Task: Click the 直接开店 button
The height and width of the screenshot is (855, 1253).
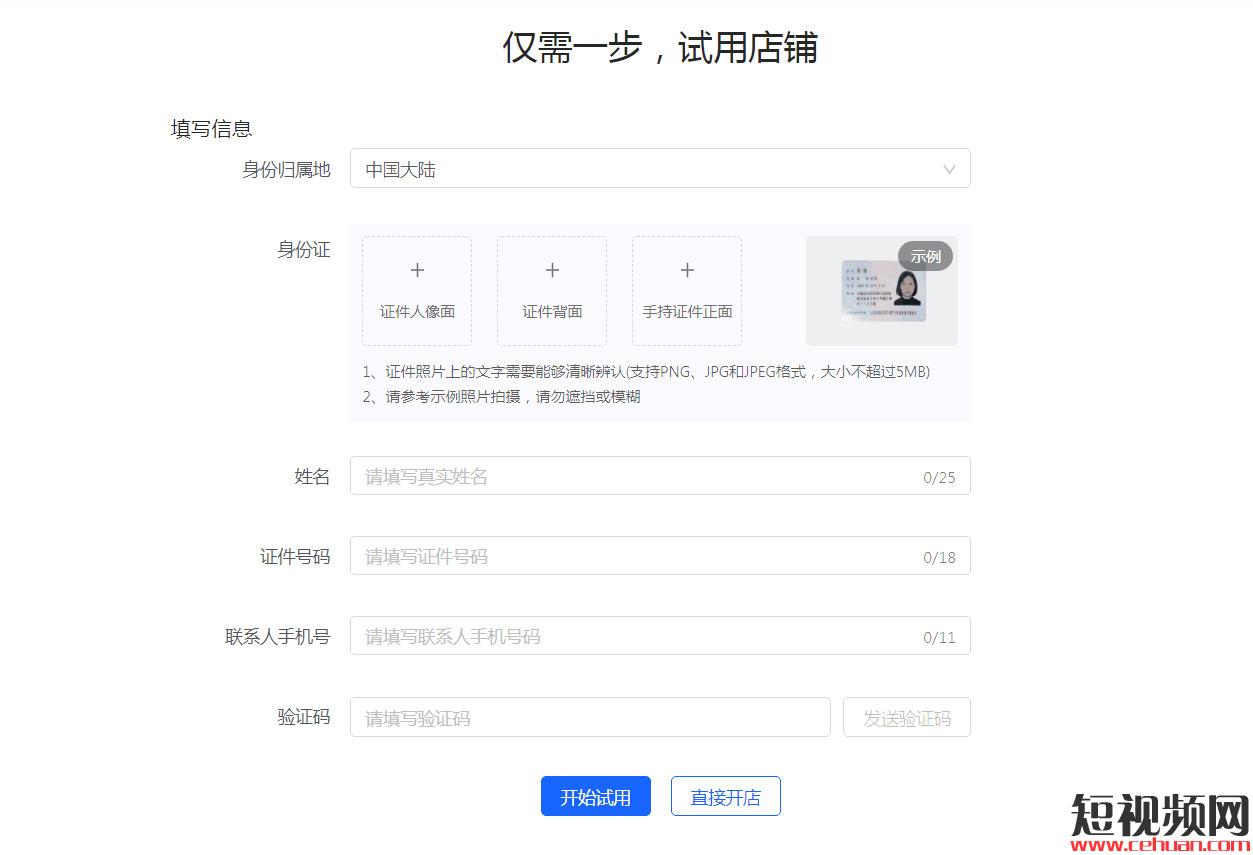Action: (725, 797)
